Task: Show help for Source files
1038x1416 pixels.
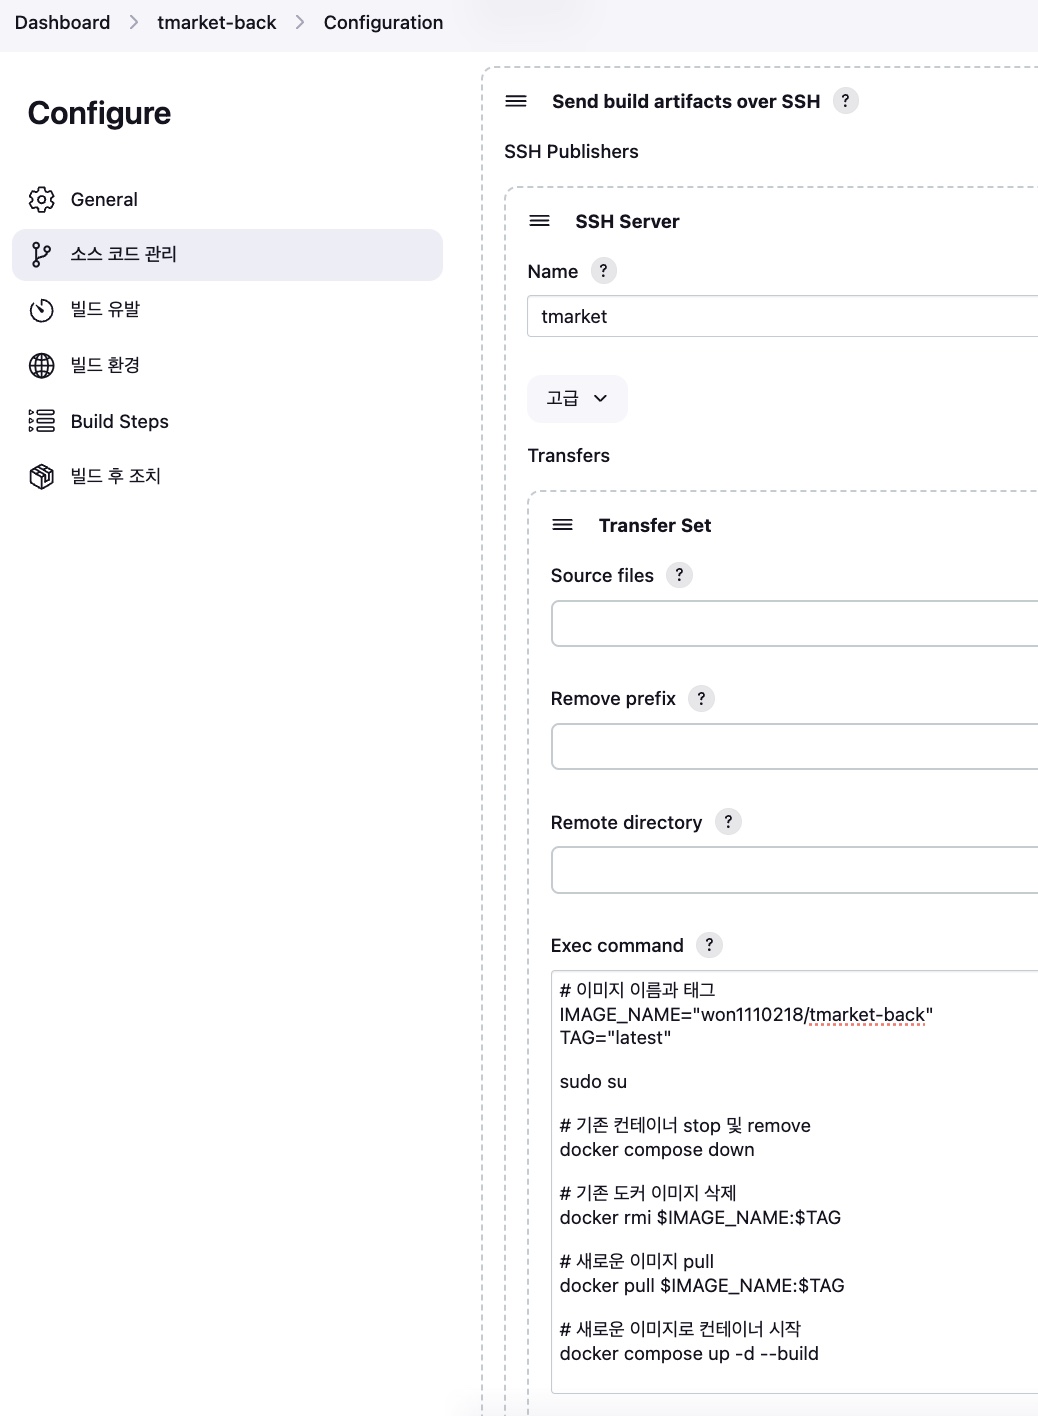Action: [x=679, y=575]
